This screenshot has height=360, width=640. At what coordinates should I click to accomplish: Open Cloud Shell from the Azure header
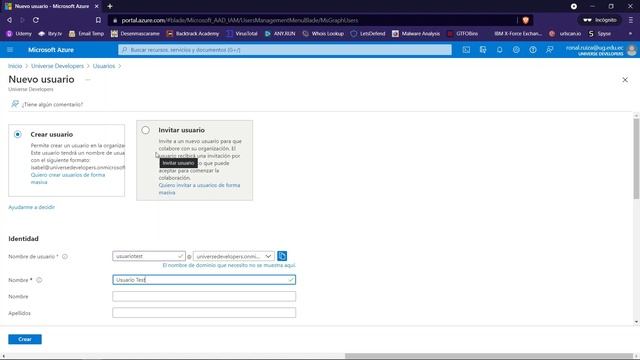coord(466,50)
